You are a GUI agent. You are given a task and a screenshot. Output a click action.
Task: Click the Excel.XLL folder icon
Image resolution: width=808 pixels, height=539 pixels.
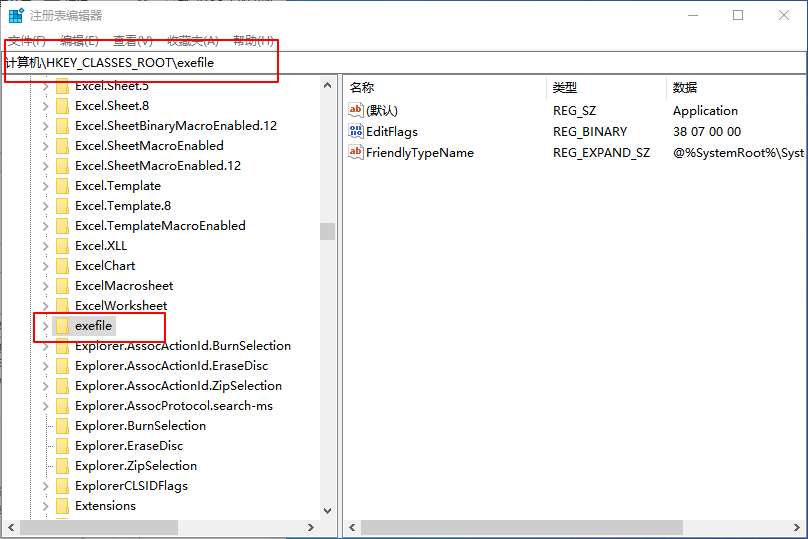click(x=62, y=246)
